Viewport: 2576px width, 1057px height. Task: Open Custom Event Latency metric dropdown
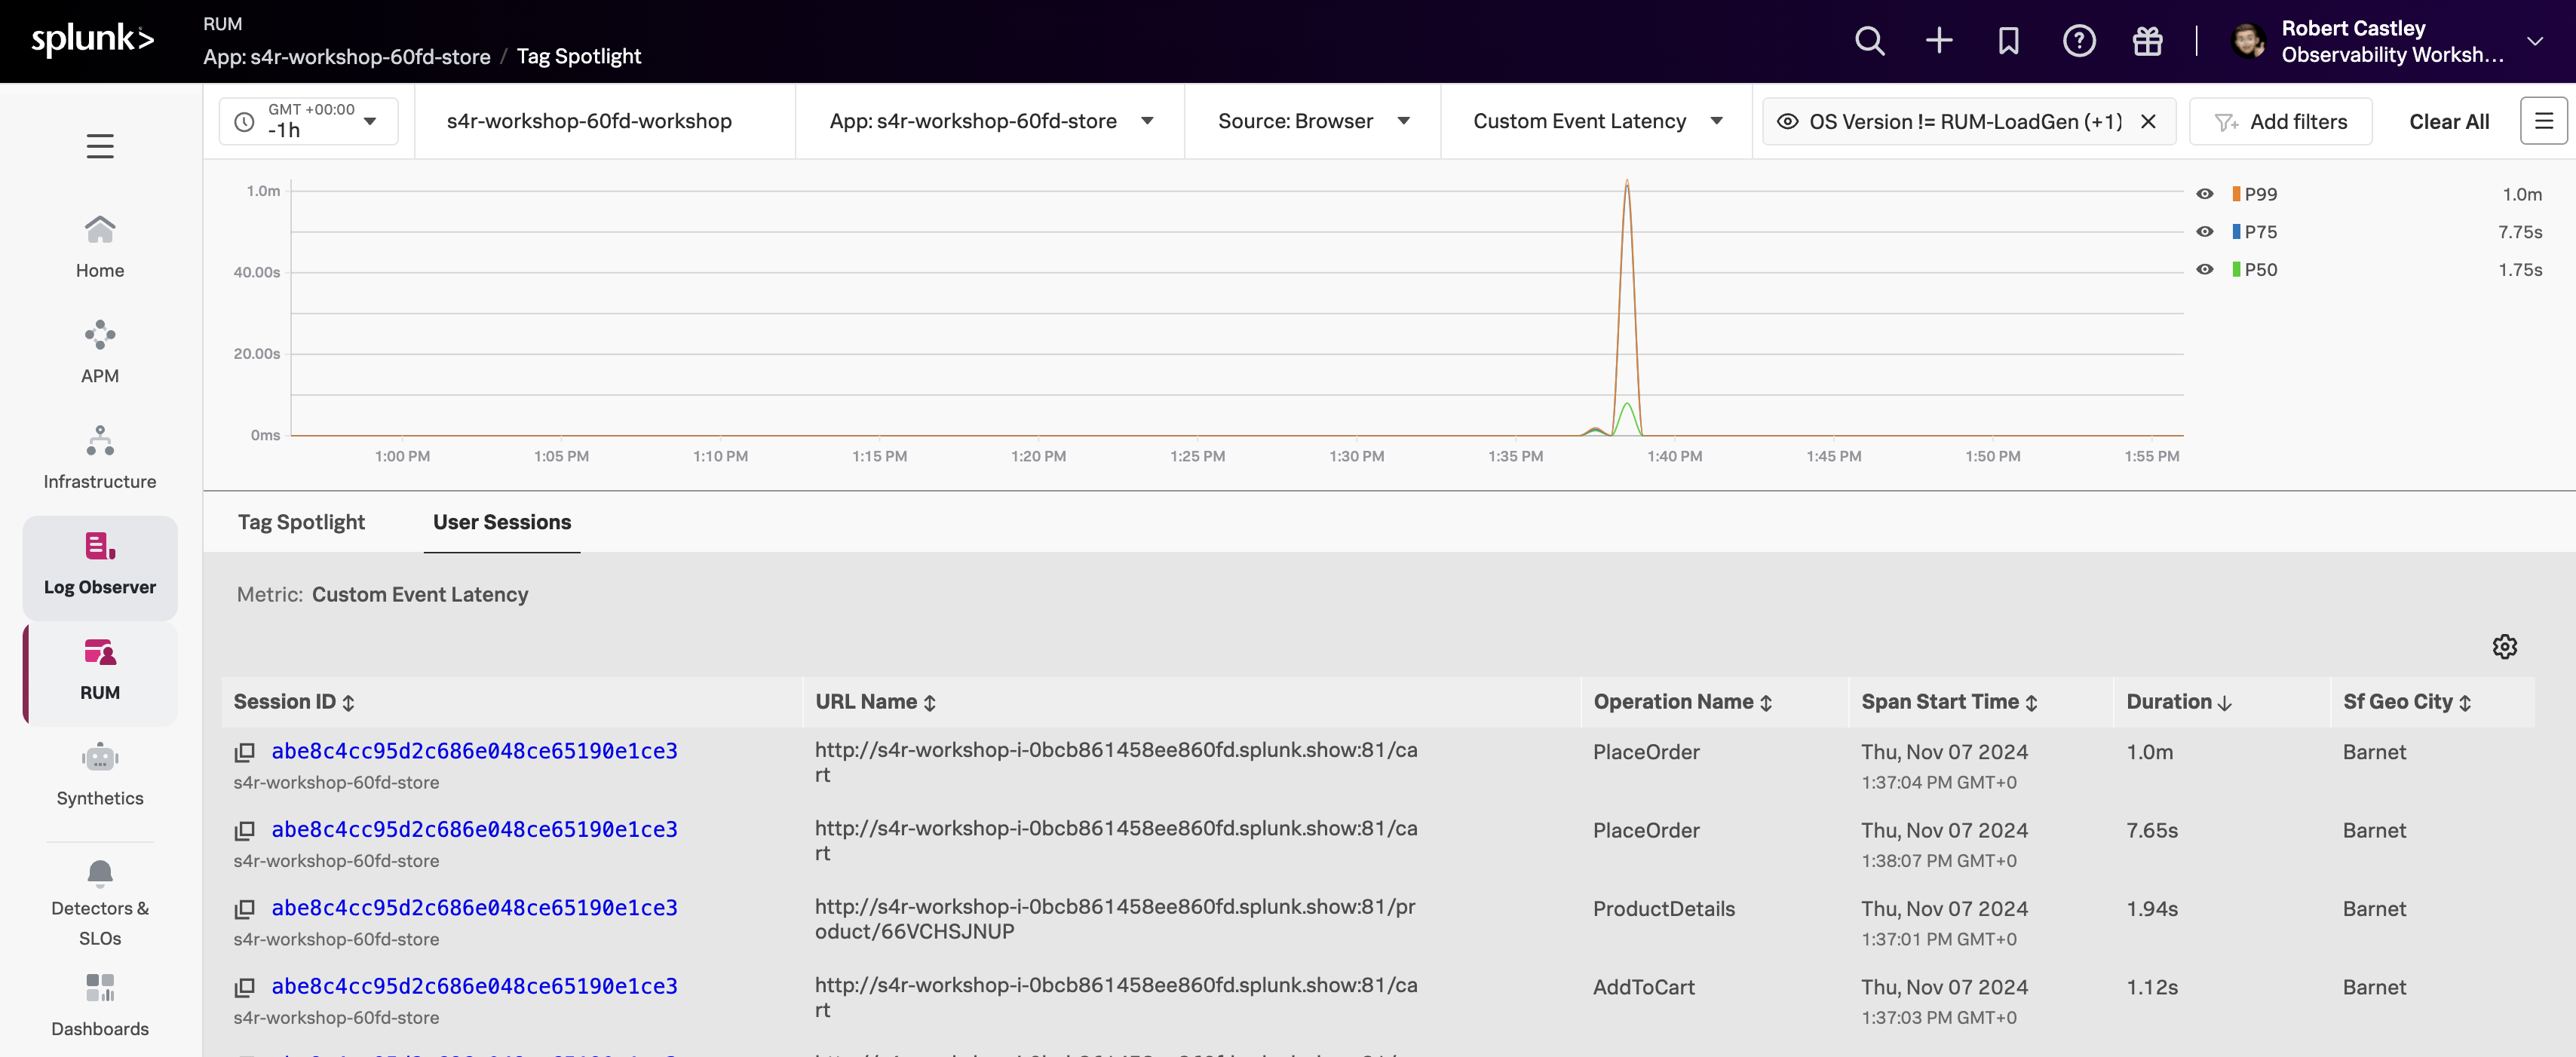point(1596,121)
